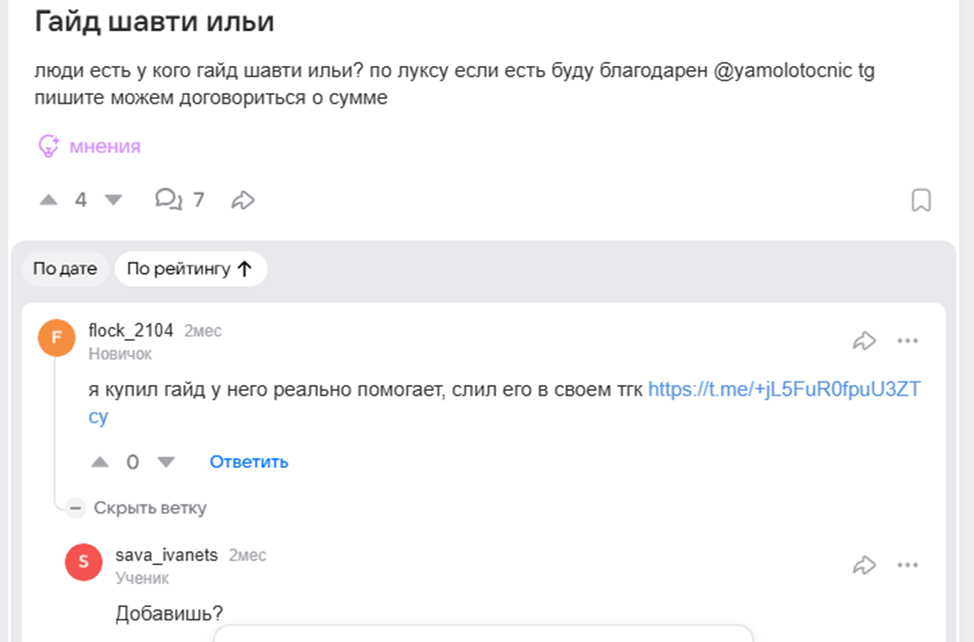This screenshot has width=974, height=642.
Task: Open flock_2104's user profile name
Action: pos(131,331)
